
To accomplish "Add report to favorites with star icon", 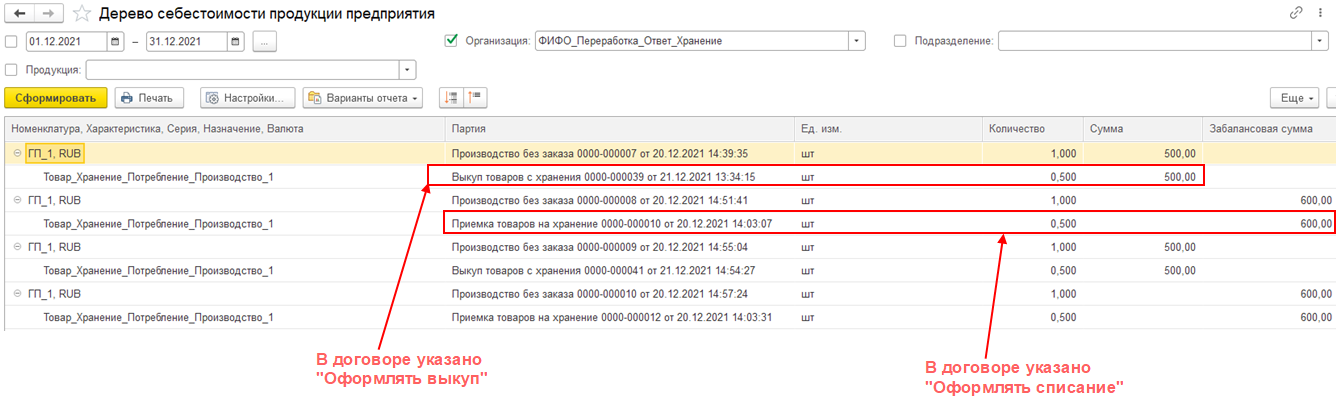I will click(x=83, y=14).
